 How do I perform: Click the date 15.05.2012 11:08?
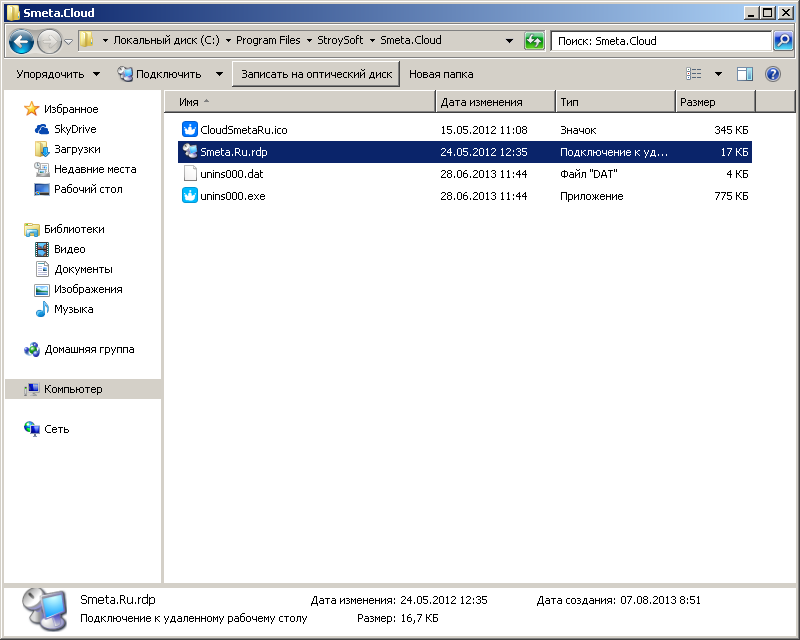[x=484, y=130]
